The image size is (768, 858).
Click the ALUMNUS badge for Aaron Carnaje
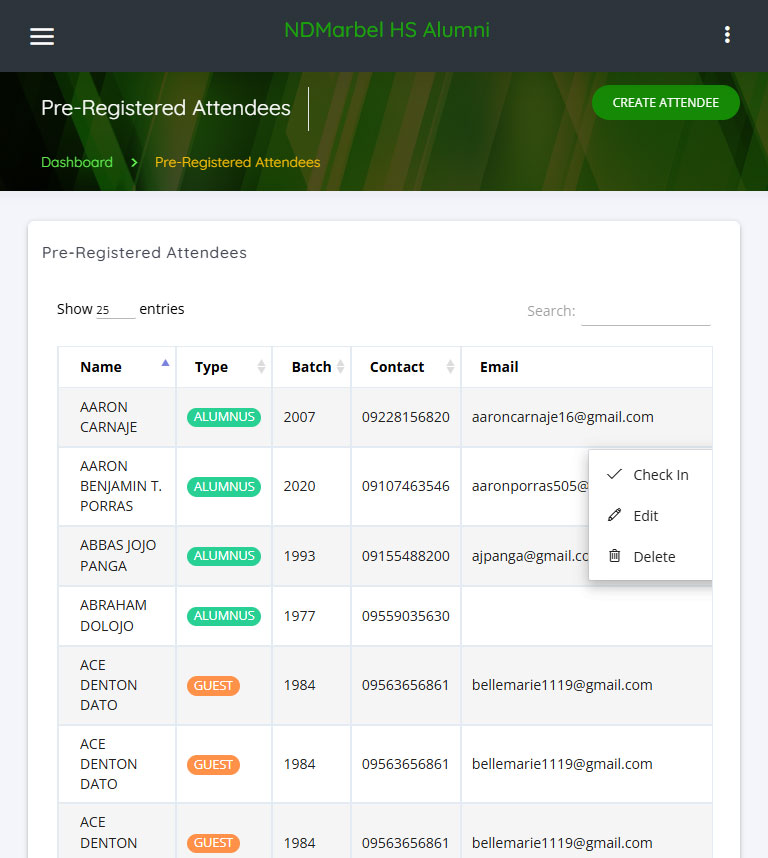click(224, 417)
